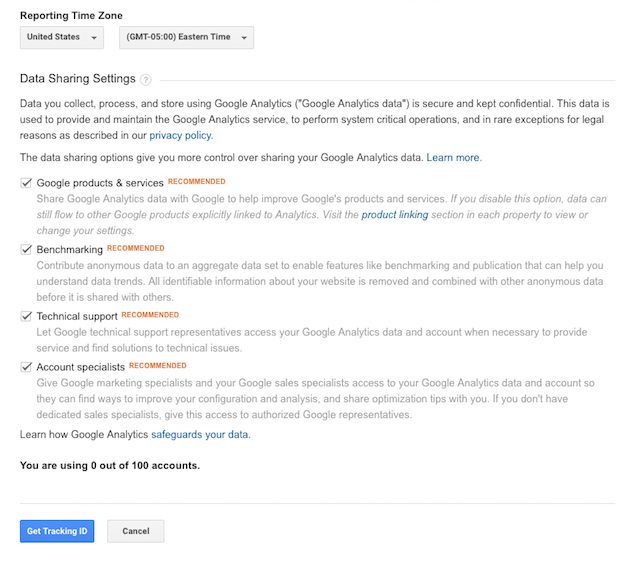This screenshot has height=565, width=640.
Task: Click the Reporting Time Zone heading
Action: pos(71,16)
